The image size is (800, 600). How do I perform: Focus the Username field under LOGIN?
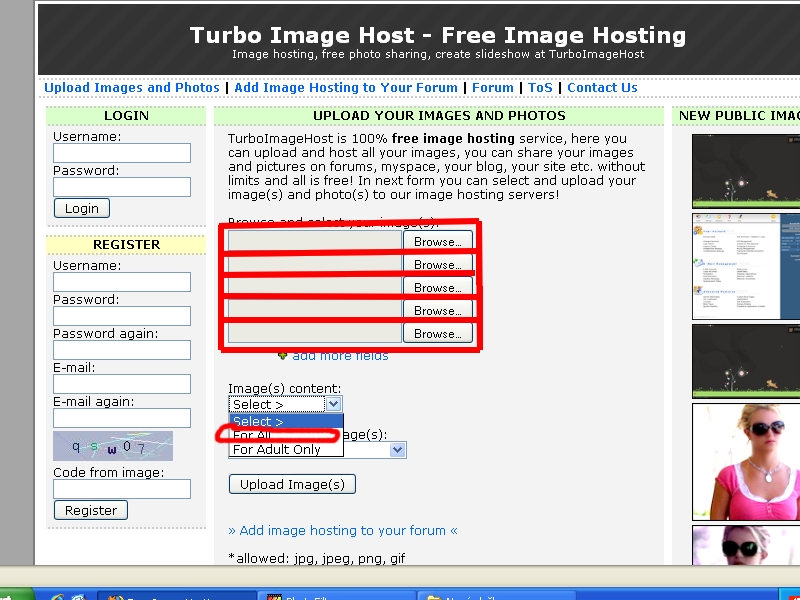tap(122, 153)
